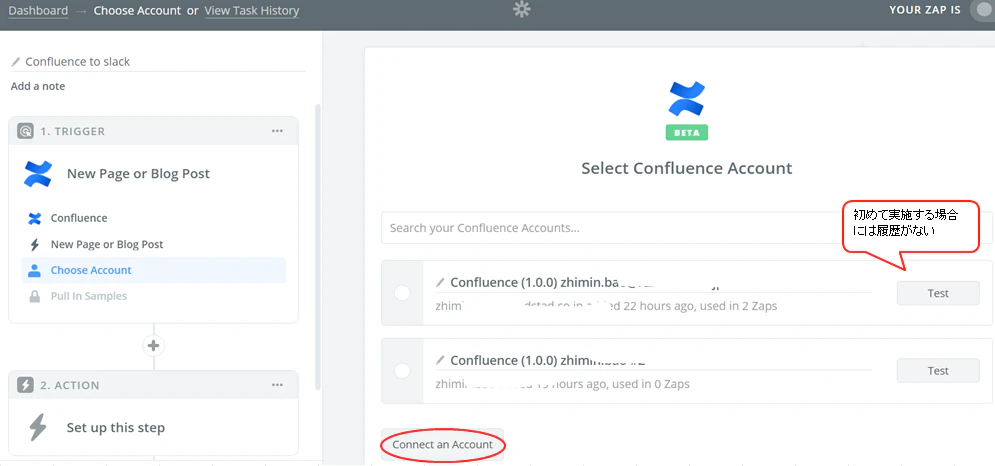Click the lock icon beside Pull In Samples
Screen dimensions: 995x466
point(35,296)
